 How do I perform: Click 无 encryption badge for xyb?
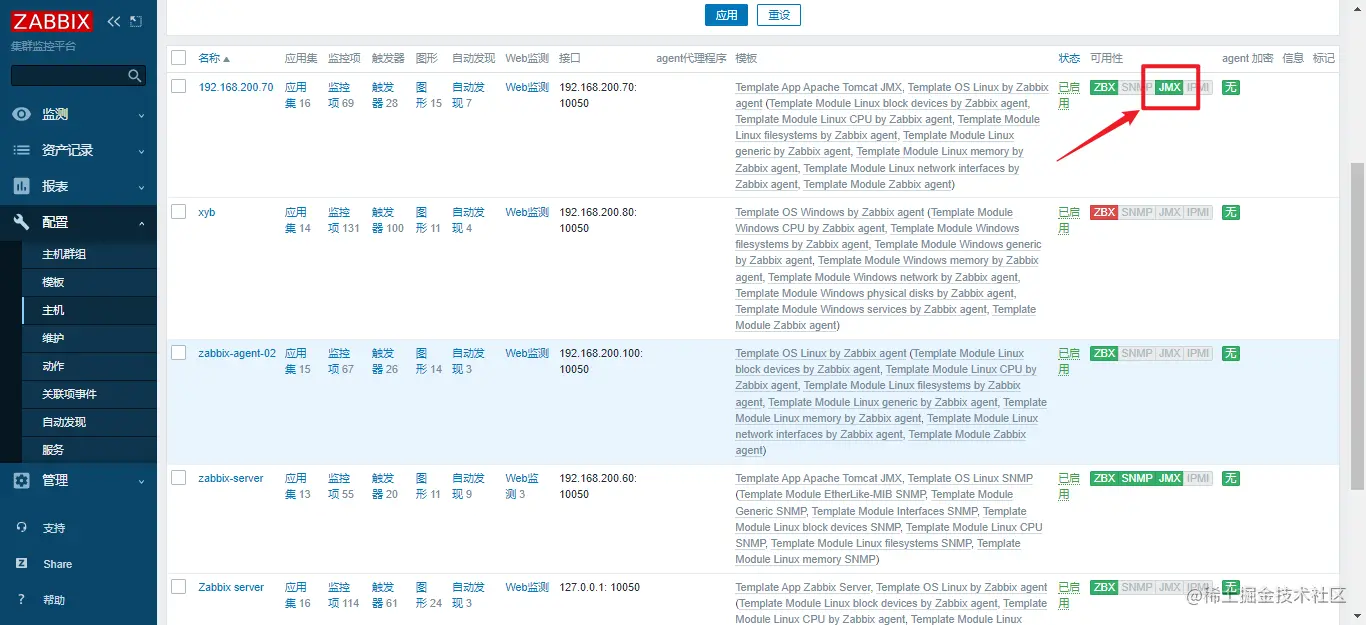pyautogui.click(x=1231, y=213)
